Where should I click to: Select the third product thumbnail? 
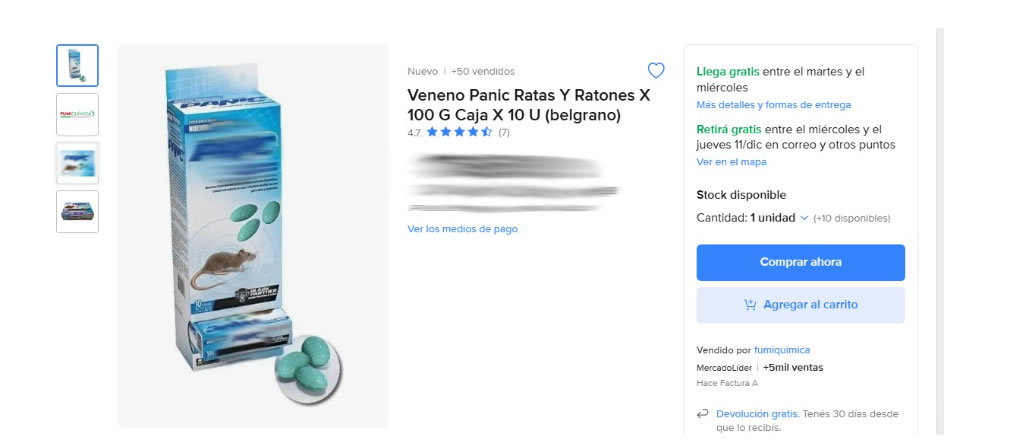(x=77, y=162)
